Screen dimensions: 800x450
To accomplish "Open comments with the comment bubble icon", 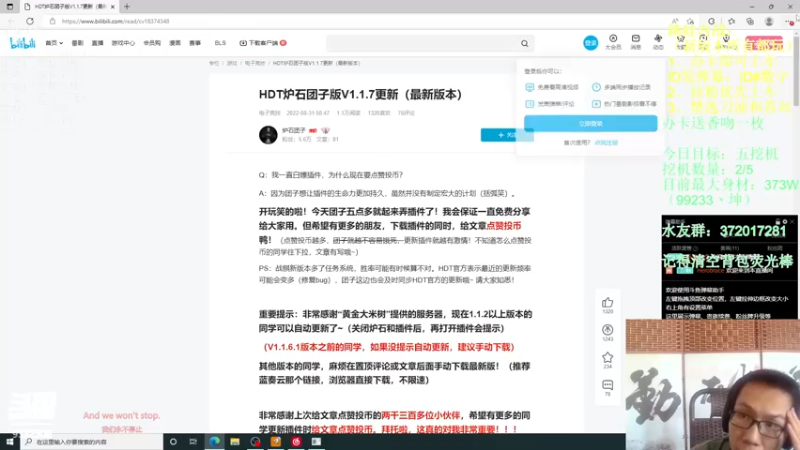I will [607, 385].
